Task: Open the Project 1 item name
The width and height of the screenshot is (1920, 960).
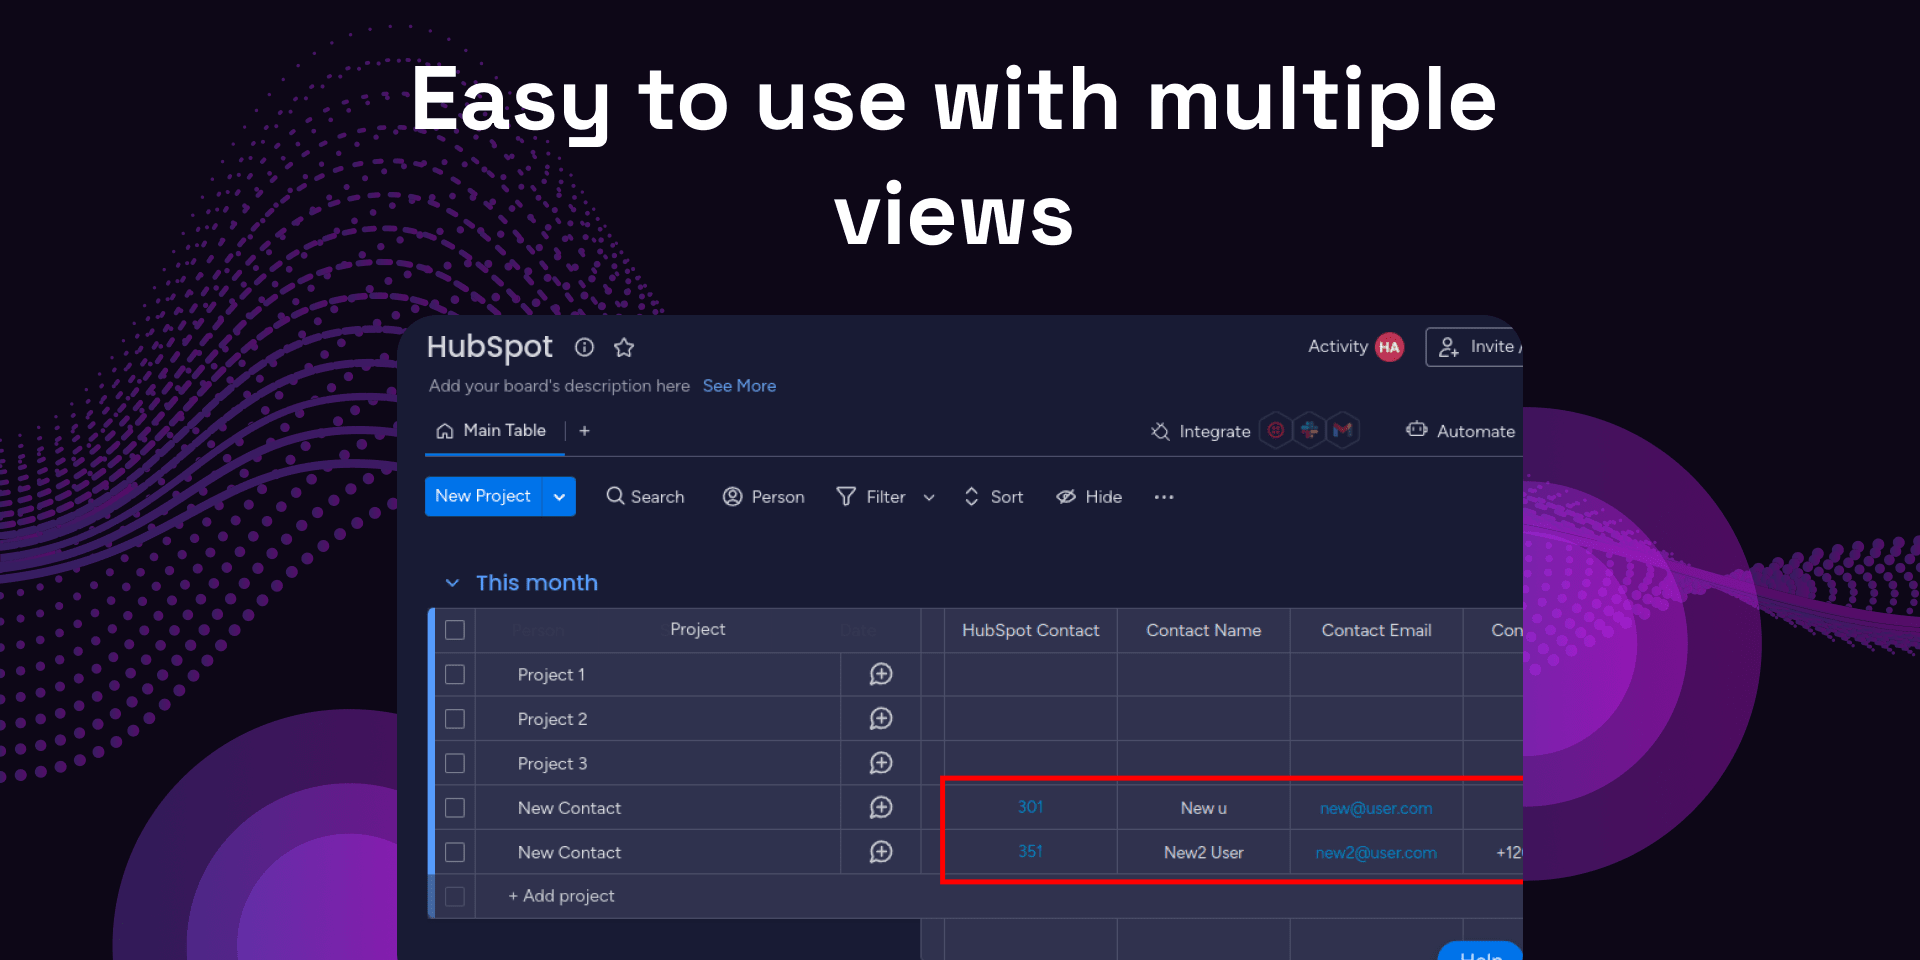Action: click(551, 675)
